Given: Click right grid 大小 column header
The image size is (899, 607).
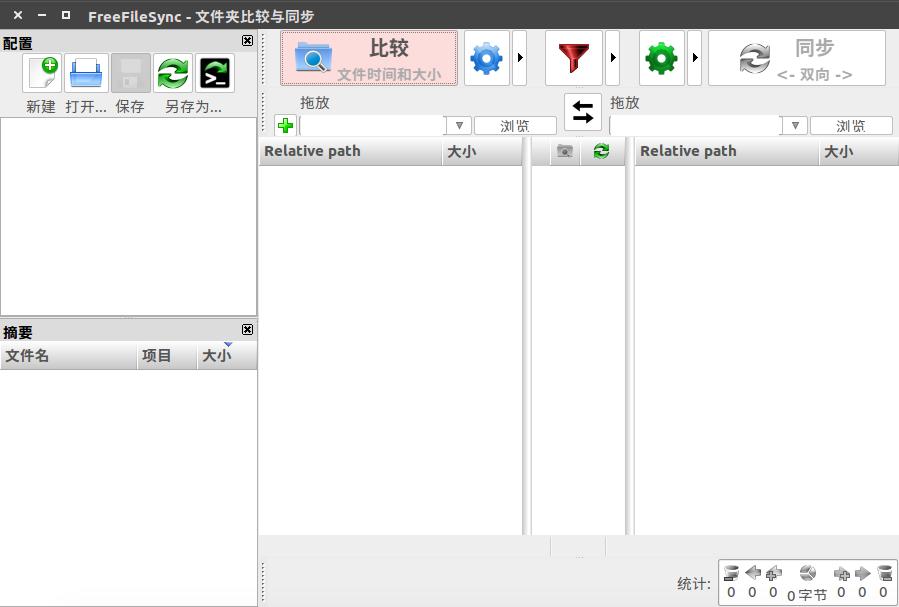Looking at the screenshot, I should coord(858,151).
